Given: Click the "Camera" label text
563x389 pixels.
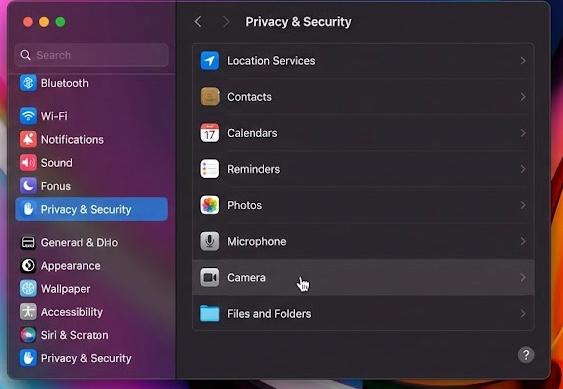Looking at the screenshot, I should pos(246,277).
